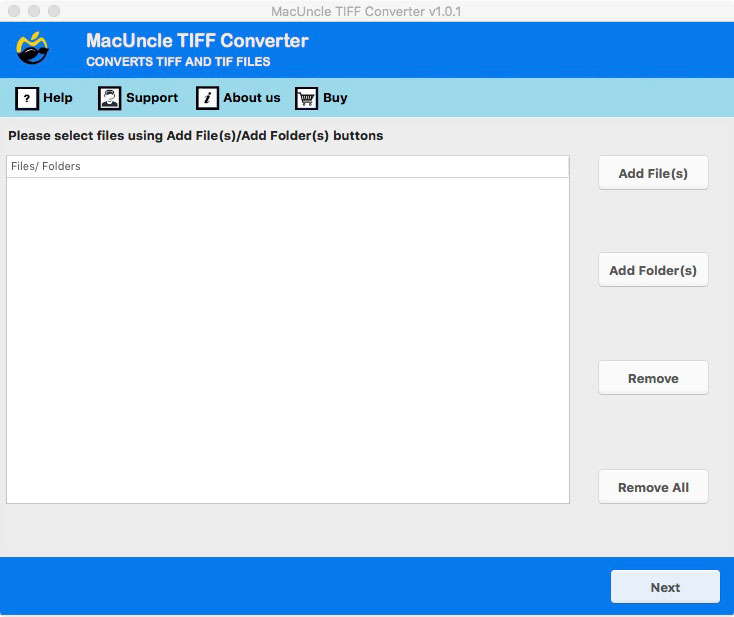Click the MacUncle TIFF Converter header title
Viewport: 734px width, 617px height.
pyautogui.click(x=197, y=41)
